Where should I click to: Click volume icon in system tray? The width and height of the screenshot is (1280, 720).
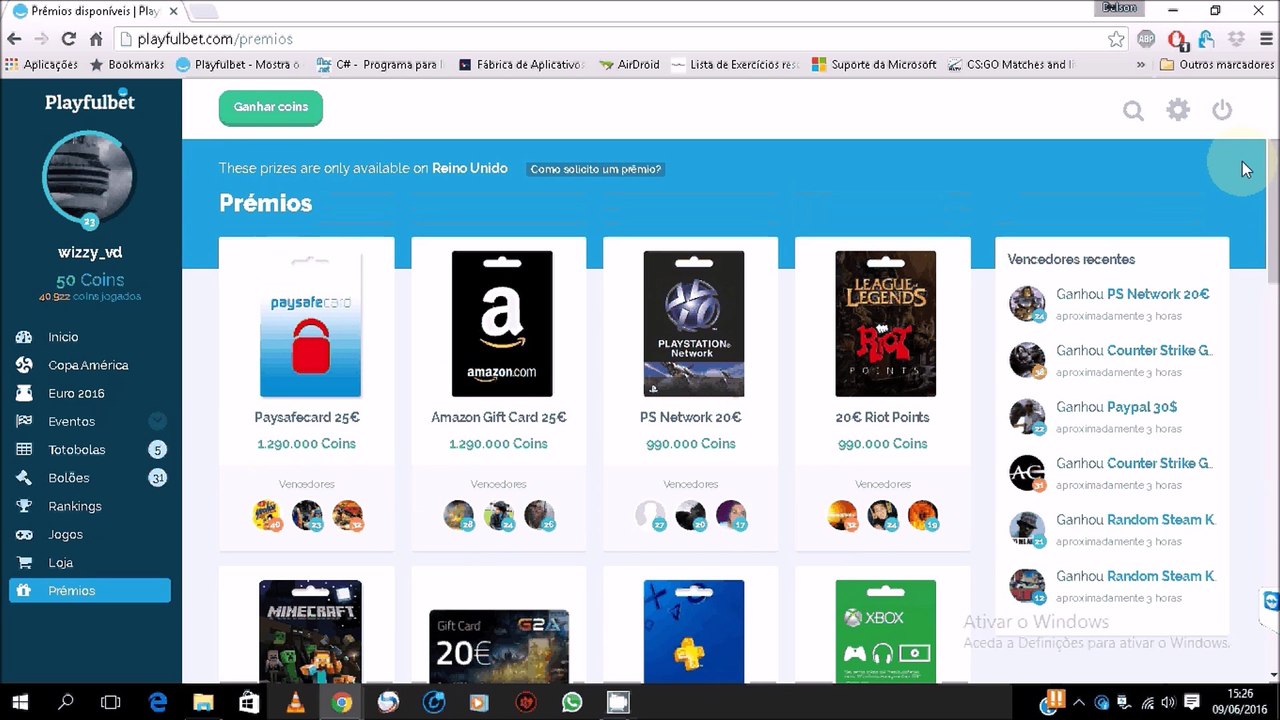pos(1167,702)
